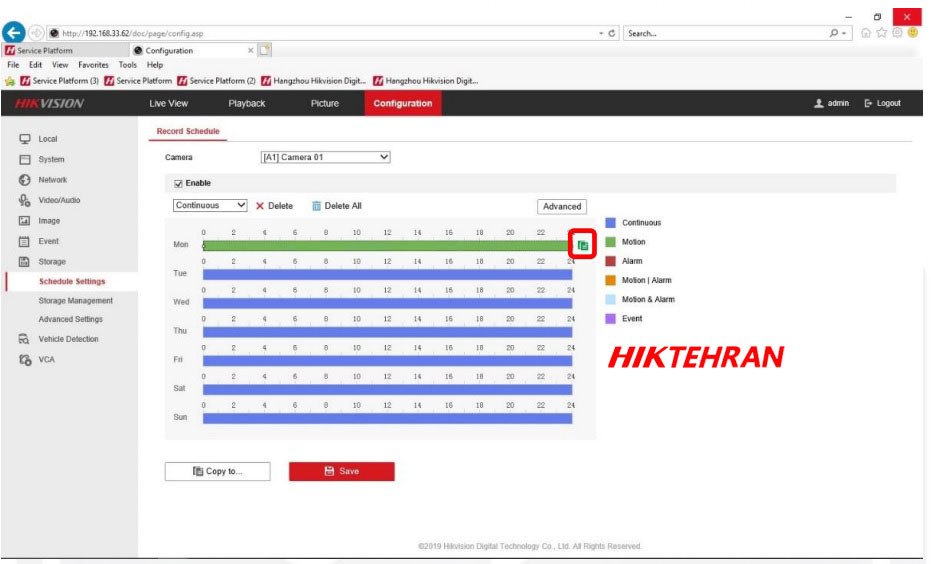Click the Storage disk icon in sidebar
The width and height of the screenshot is (931, 564).
pos(24,261)
